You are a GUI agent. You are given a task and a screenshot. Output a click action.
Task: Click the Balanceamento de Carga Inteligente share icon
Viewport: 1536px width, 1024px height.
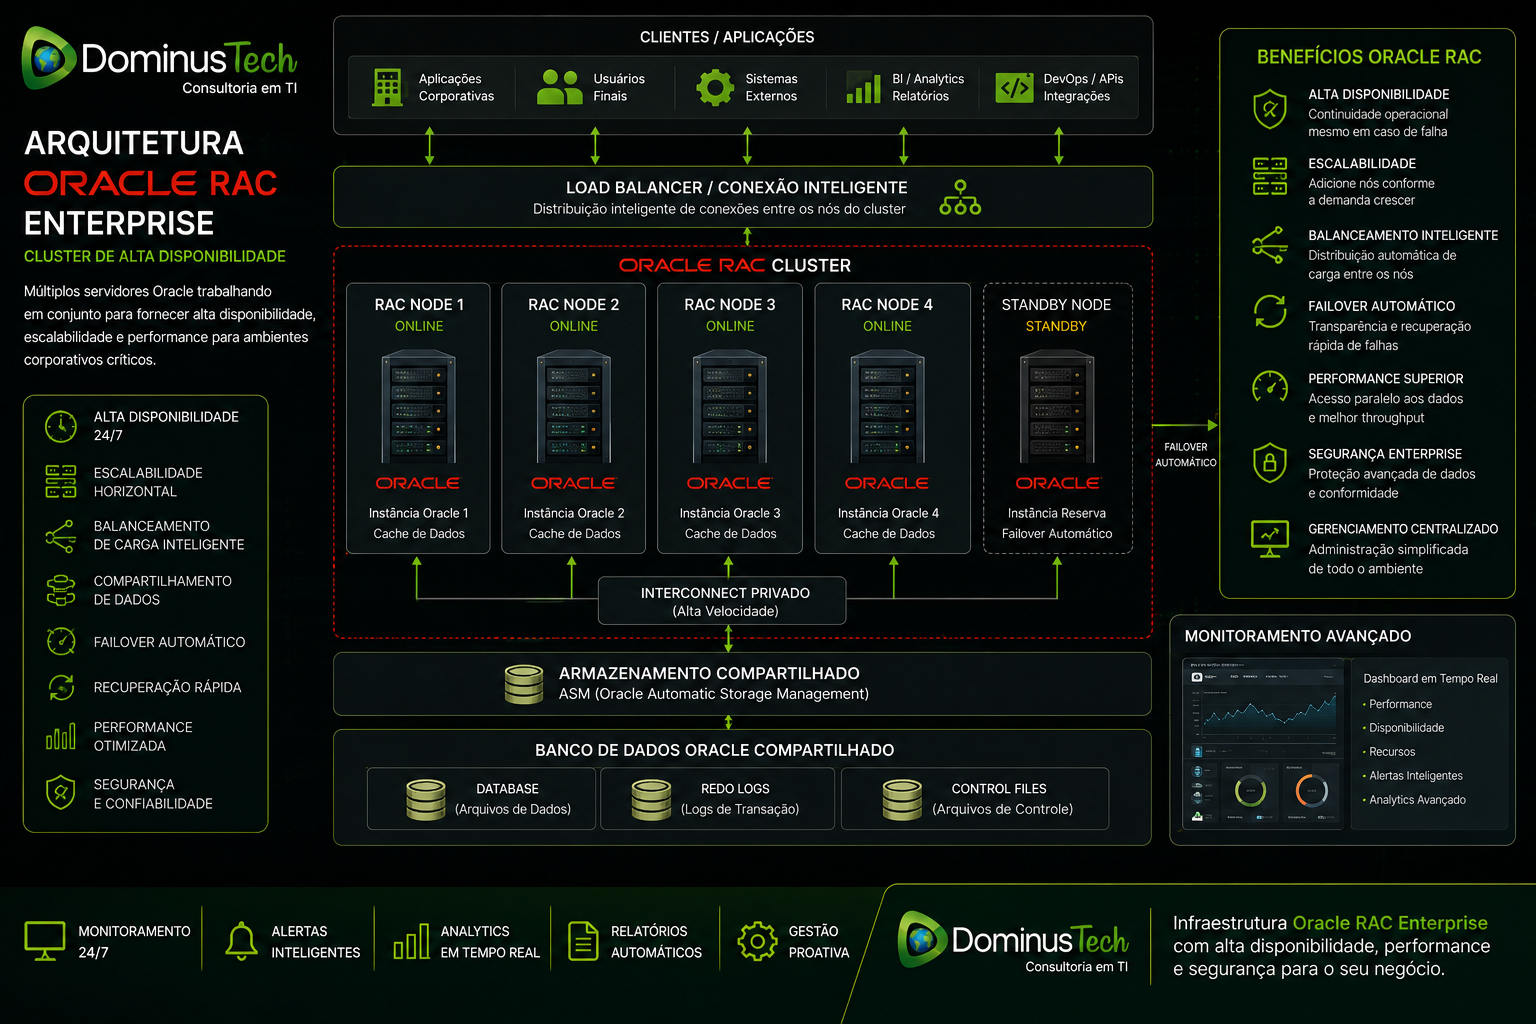[61, 536]
